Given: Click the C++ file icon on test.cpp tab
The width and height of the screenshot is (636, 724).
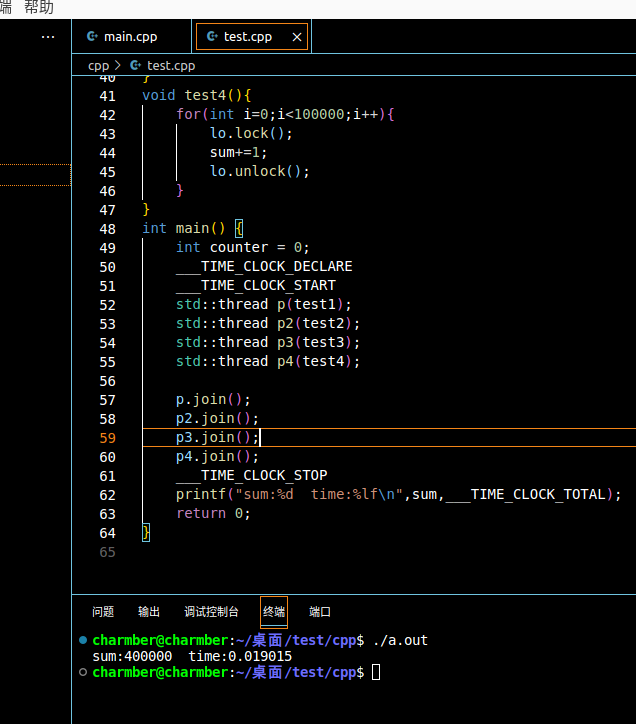Looking at the screenshot, I should (212, 37).
